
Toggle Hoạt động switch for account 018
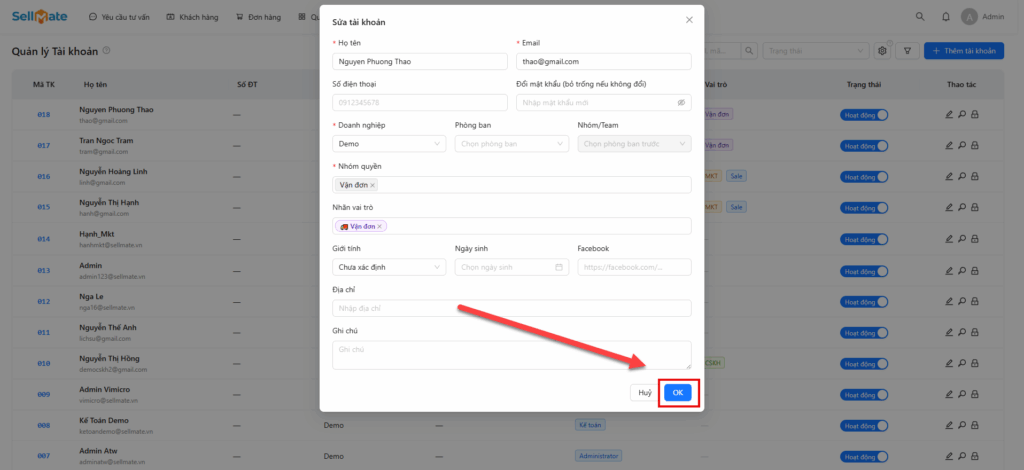pyautogui.click(x=864, y=115)
